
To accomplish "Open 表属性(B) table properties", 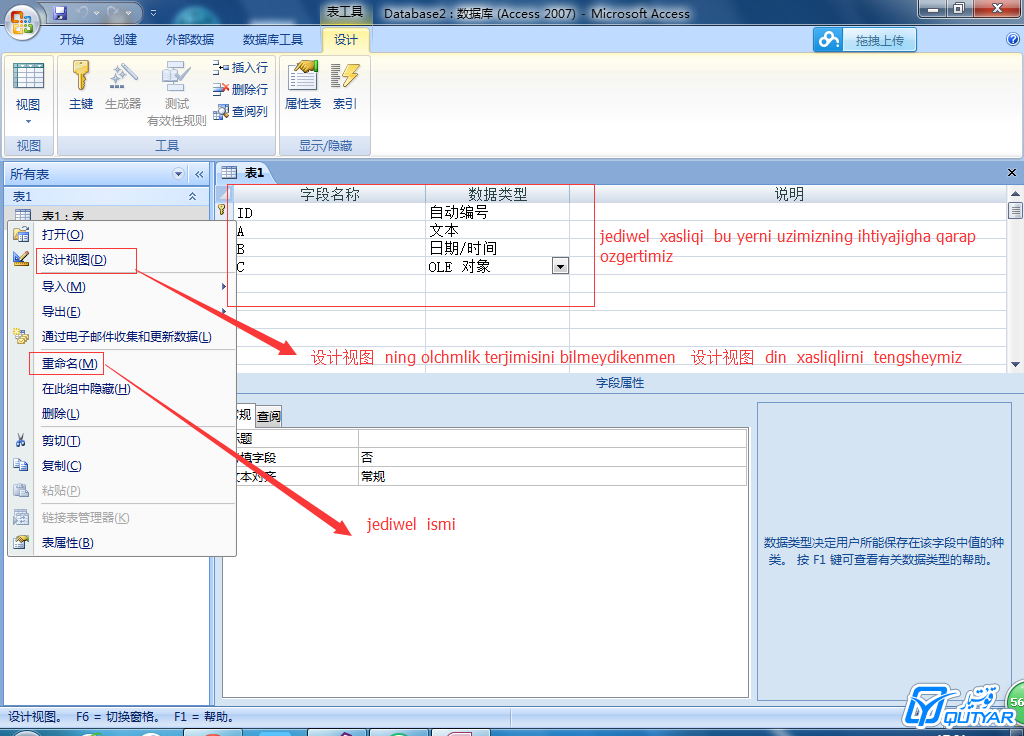I will [122, 543].
